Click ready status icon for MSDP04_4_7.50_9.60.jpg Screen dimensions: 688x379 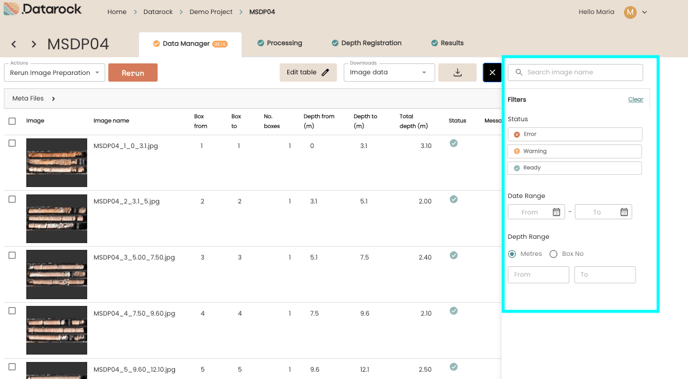[x=454, y=311]
